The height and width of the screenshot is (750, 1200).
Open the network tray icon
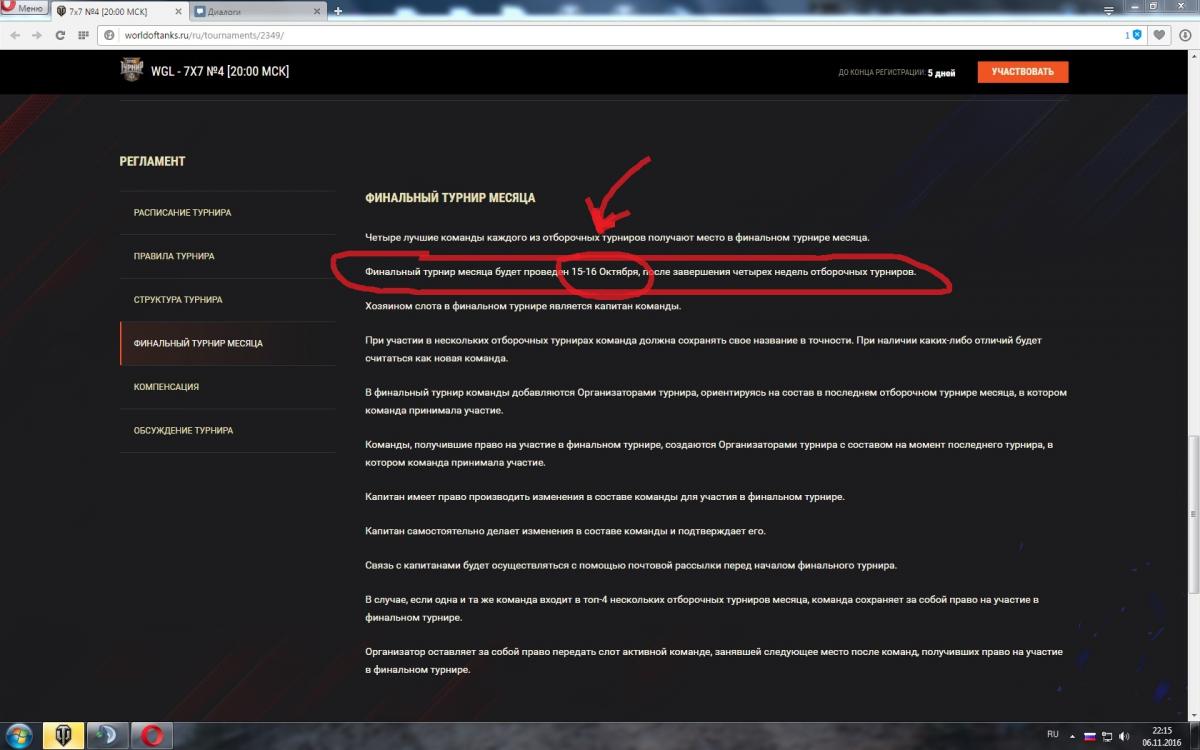tap(1108, 735)
